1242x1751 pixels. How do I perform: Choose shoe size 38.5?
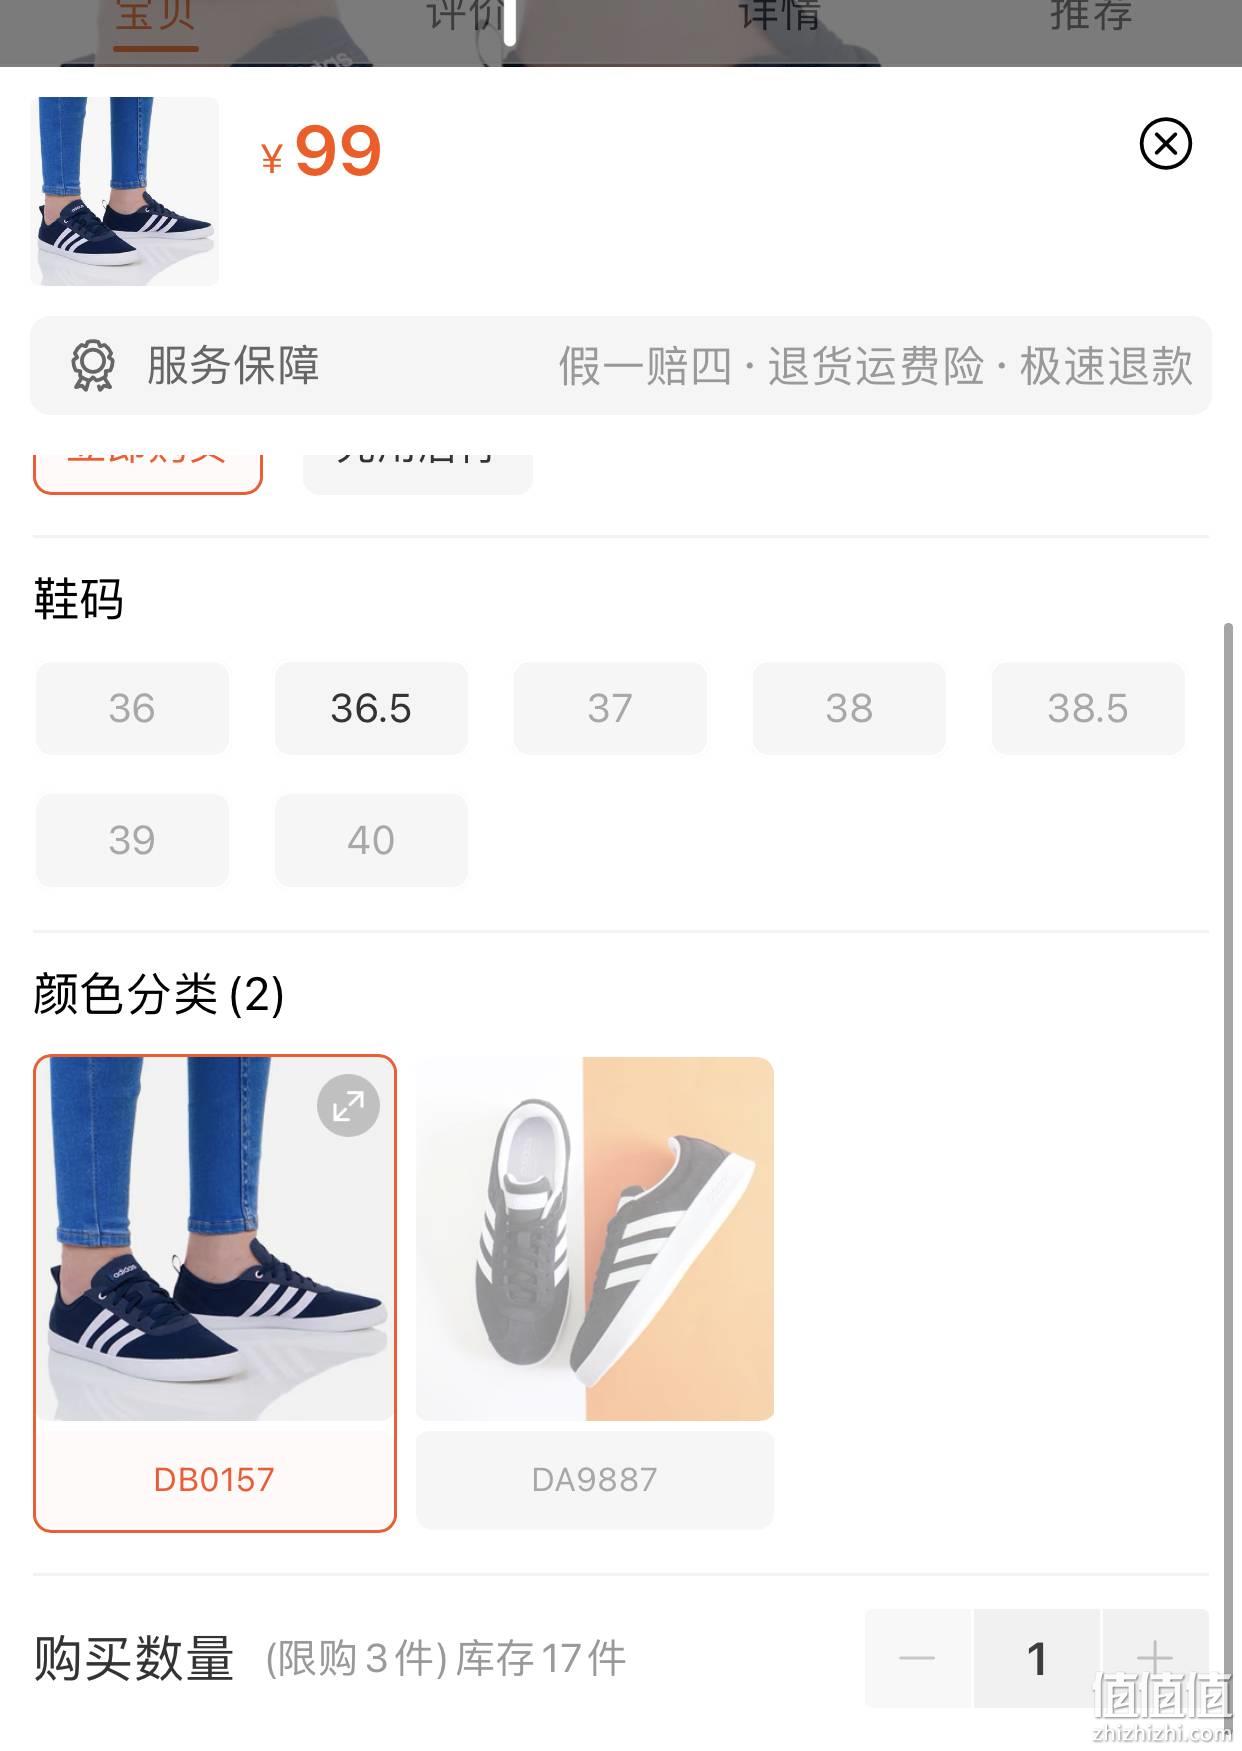1088,708
